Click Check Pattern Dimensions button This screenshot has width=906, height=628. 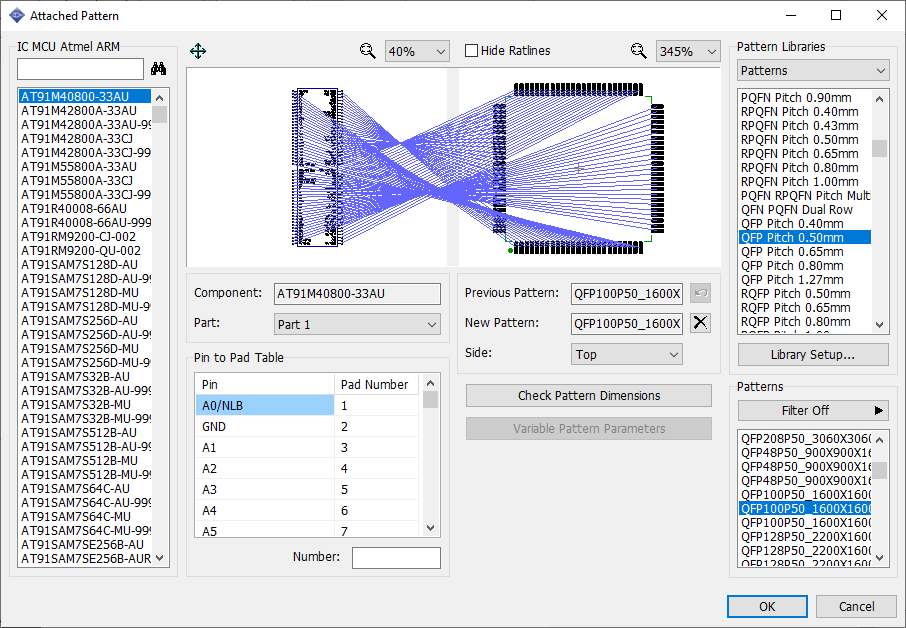pos(589,396)
